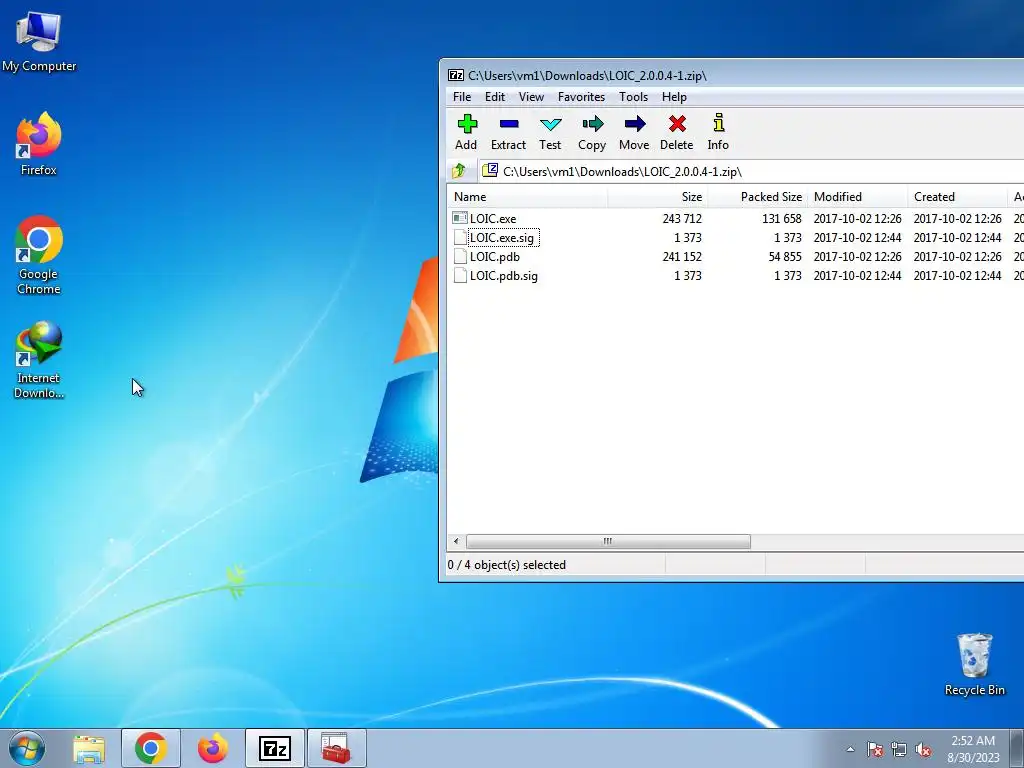Open the Favorites menu
1024x768 pixels.
(x=581, y=97)
